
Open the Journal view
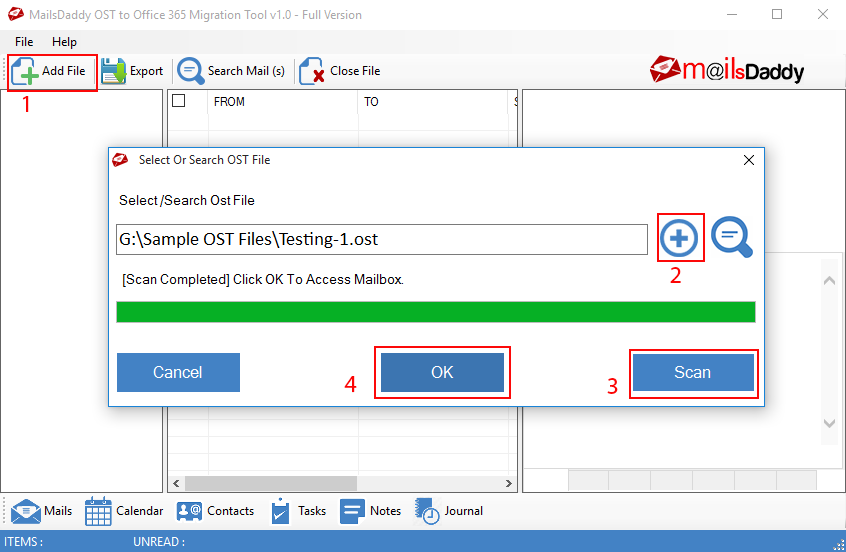(x=428, y=511)
